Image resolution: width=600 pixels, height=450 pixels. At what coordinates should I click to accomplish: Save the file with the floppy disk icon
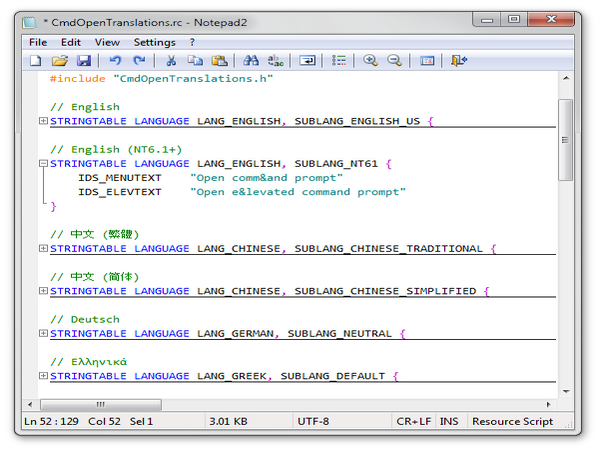[84, 60]
